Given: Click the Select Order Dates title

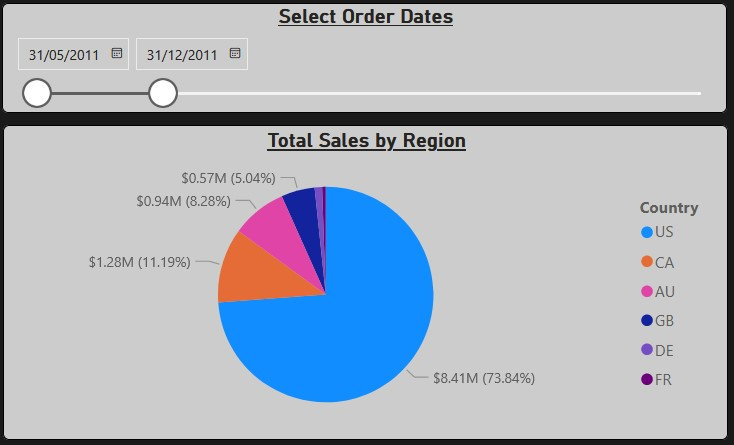Looking at the screenshot, I should (366, 17).
